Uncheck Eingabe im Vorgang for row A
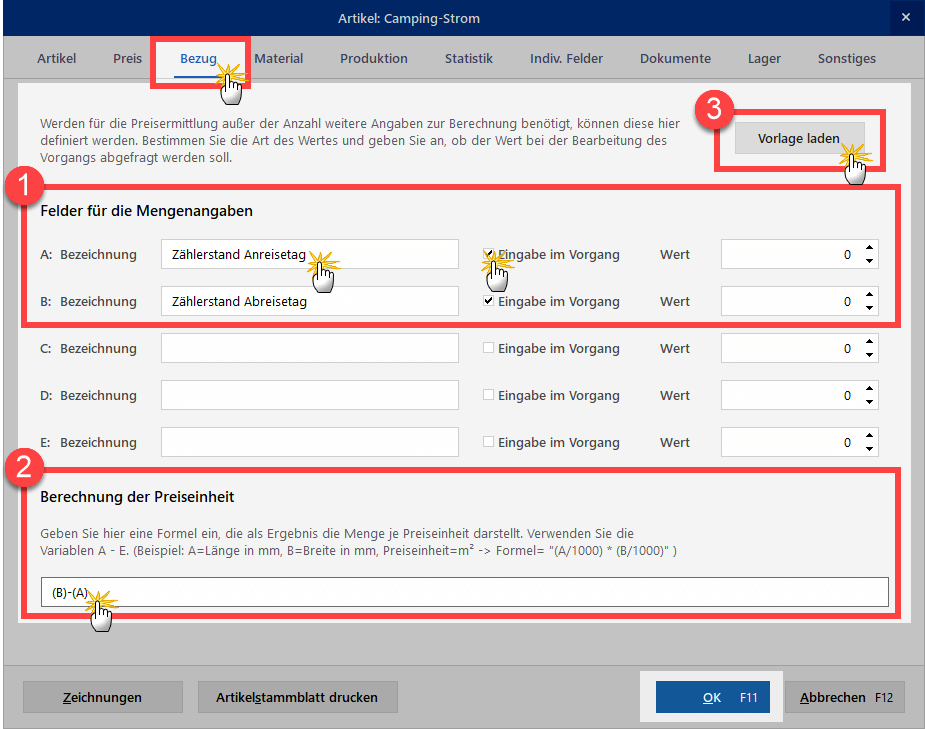The image size is (925, 729). (x=489, y=254)
